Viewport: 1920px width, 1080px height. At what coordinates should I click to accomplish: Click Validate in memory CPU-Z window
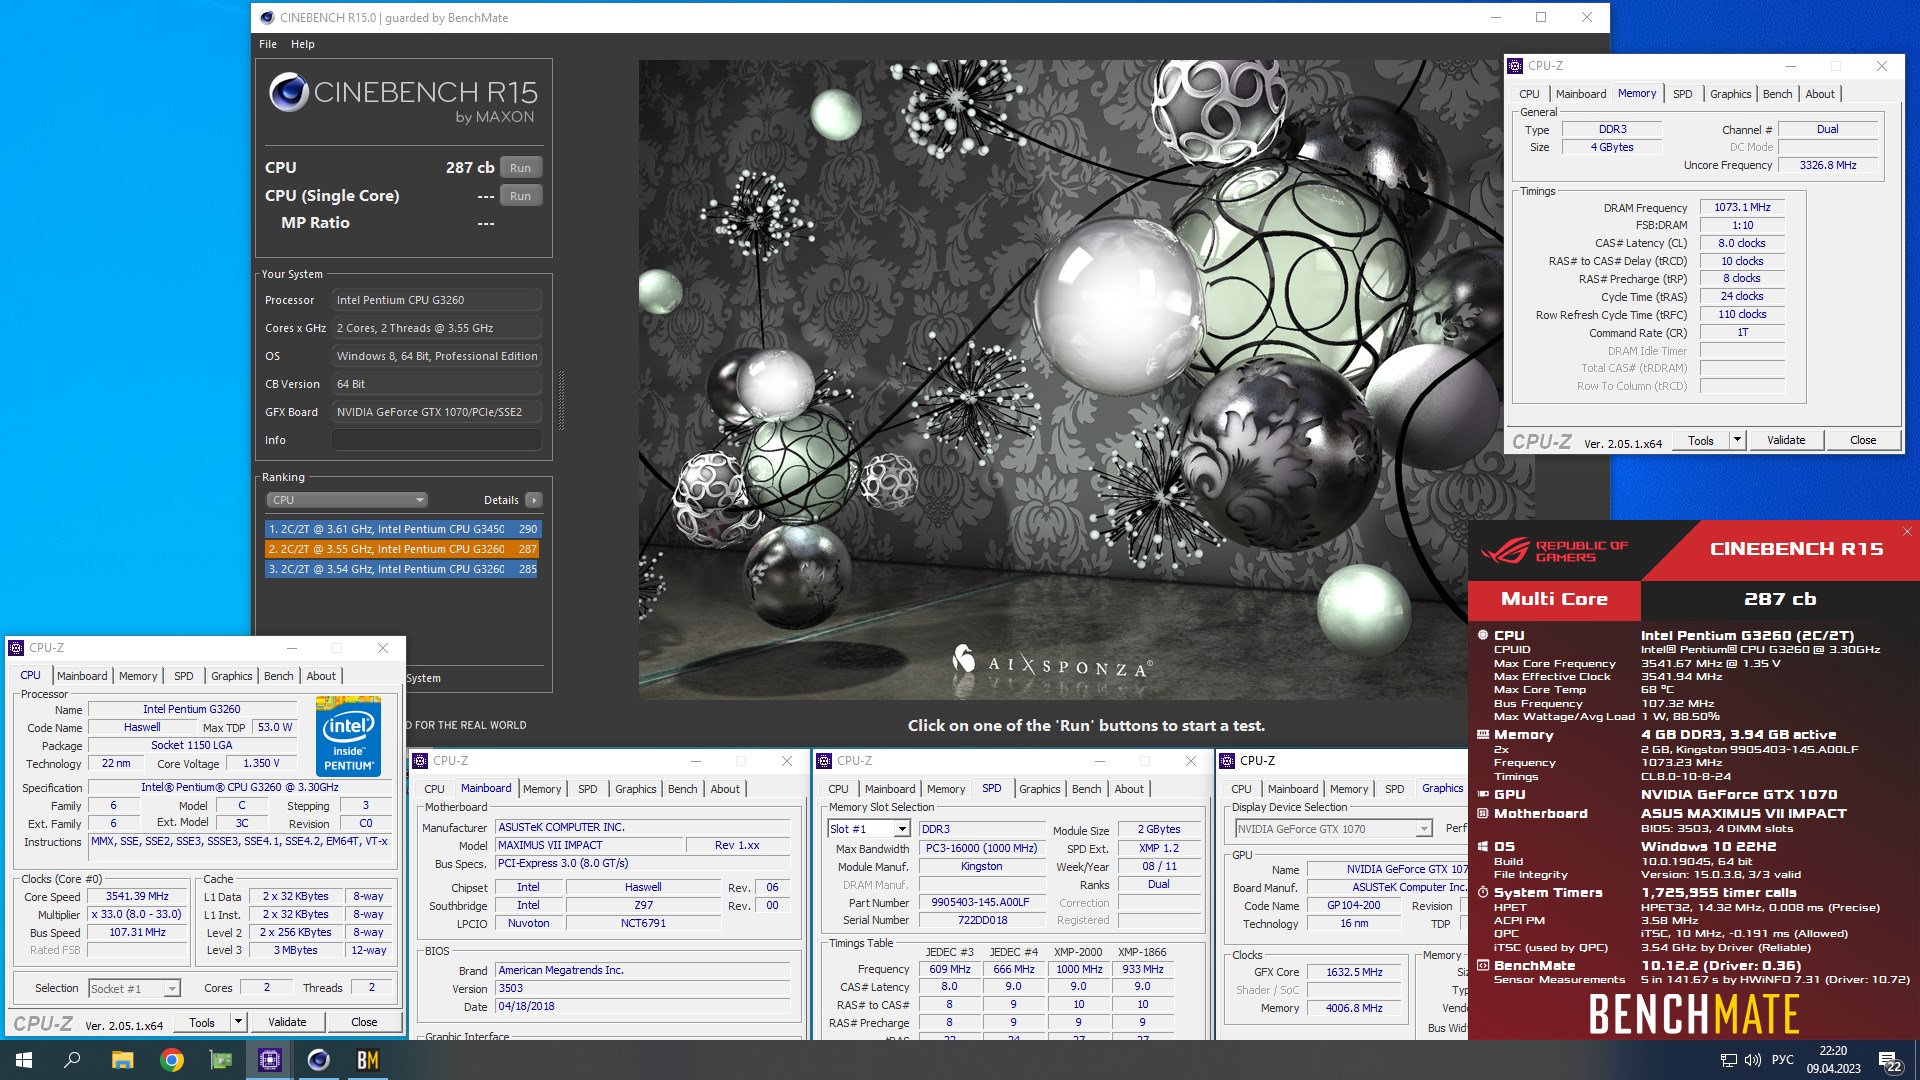coord(1786,440)
